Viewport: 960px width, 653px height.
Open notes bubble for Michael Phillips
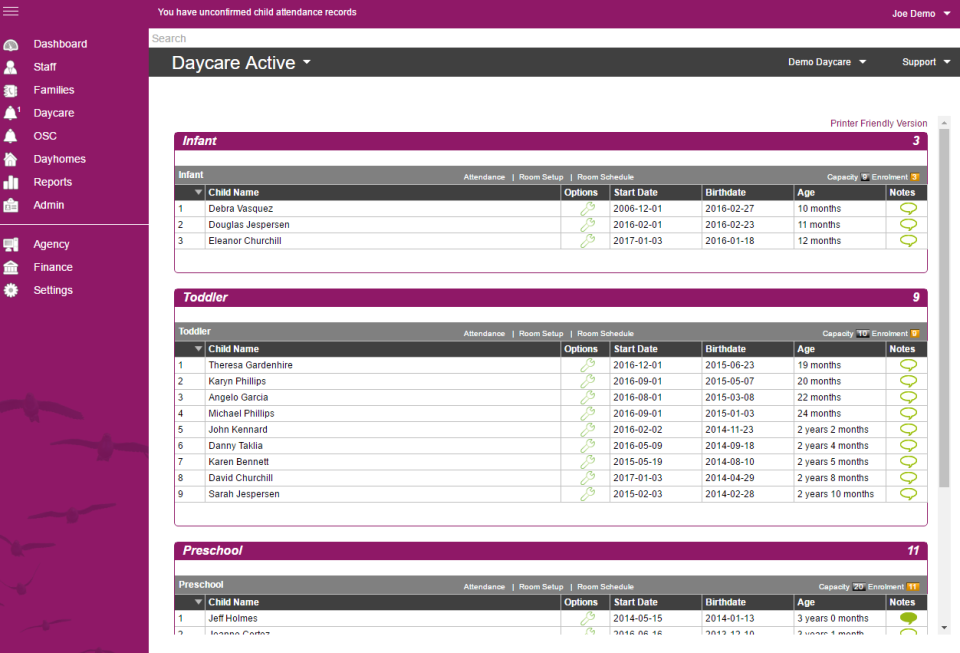908,414
